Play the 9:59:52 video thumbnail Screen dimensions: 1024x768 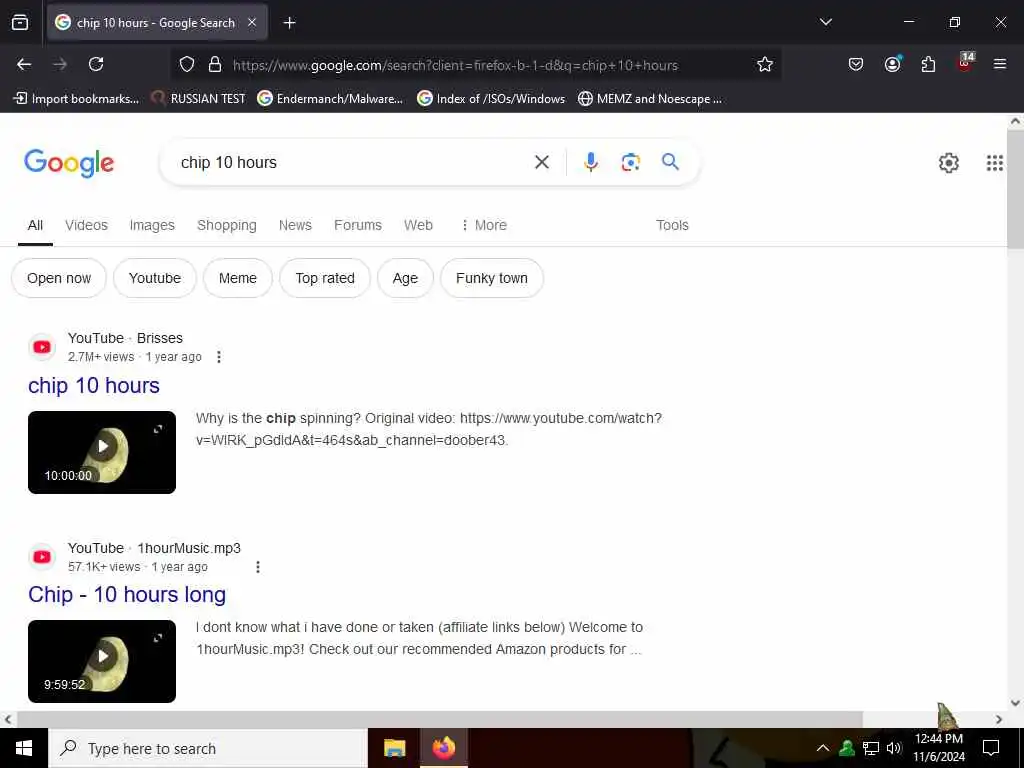[102, 662]
